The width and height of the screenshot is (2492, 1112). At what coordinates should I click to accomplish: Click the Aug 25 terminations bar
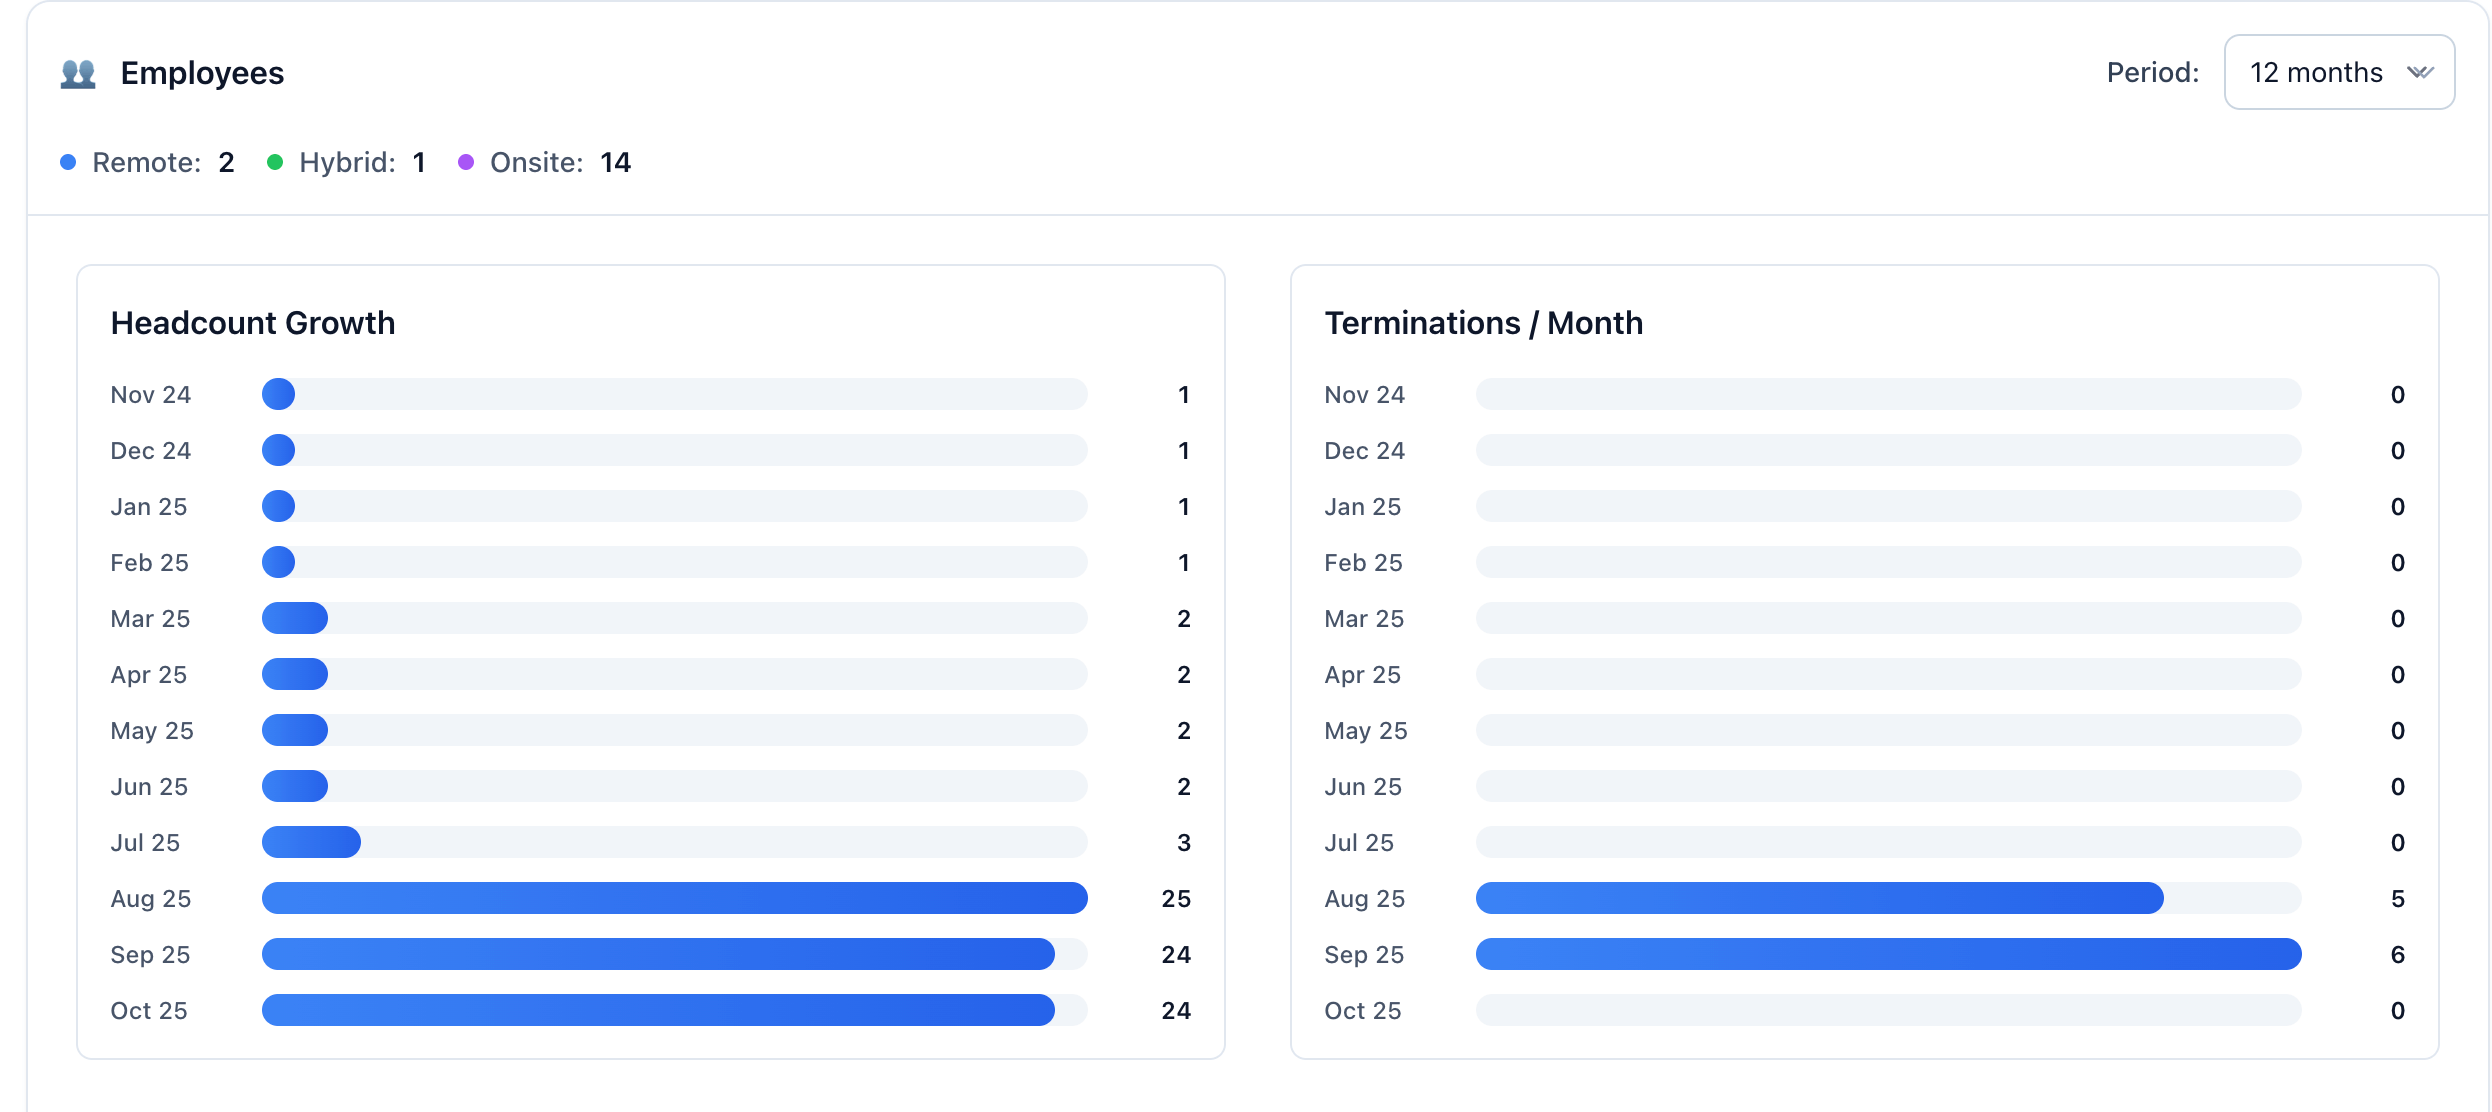pyautogui.click(x=1819, y=898)
